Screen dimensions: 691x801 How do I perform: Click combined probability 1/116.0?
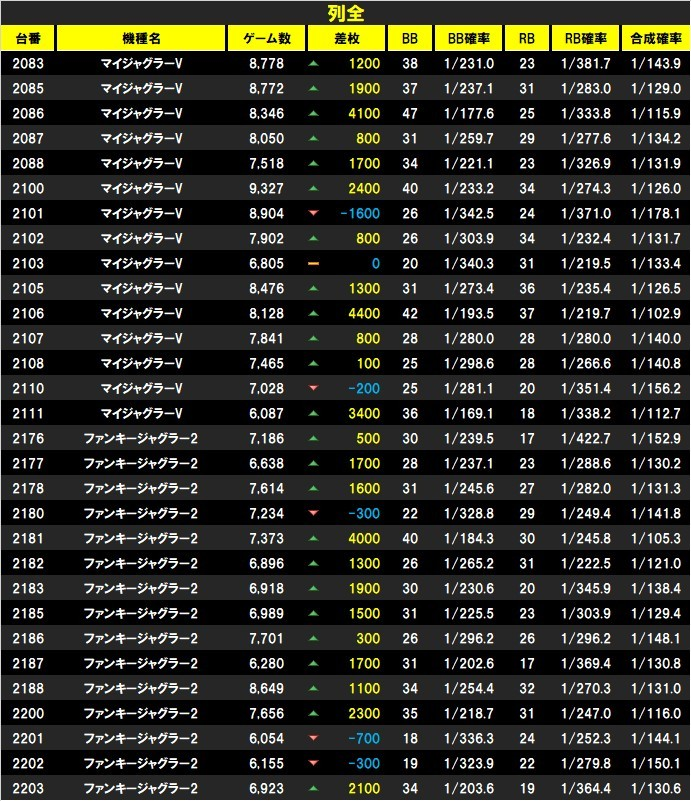[656, 713]
